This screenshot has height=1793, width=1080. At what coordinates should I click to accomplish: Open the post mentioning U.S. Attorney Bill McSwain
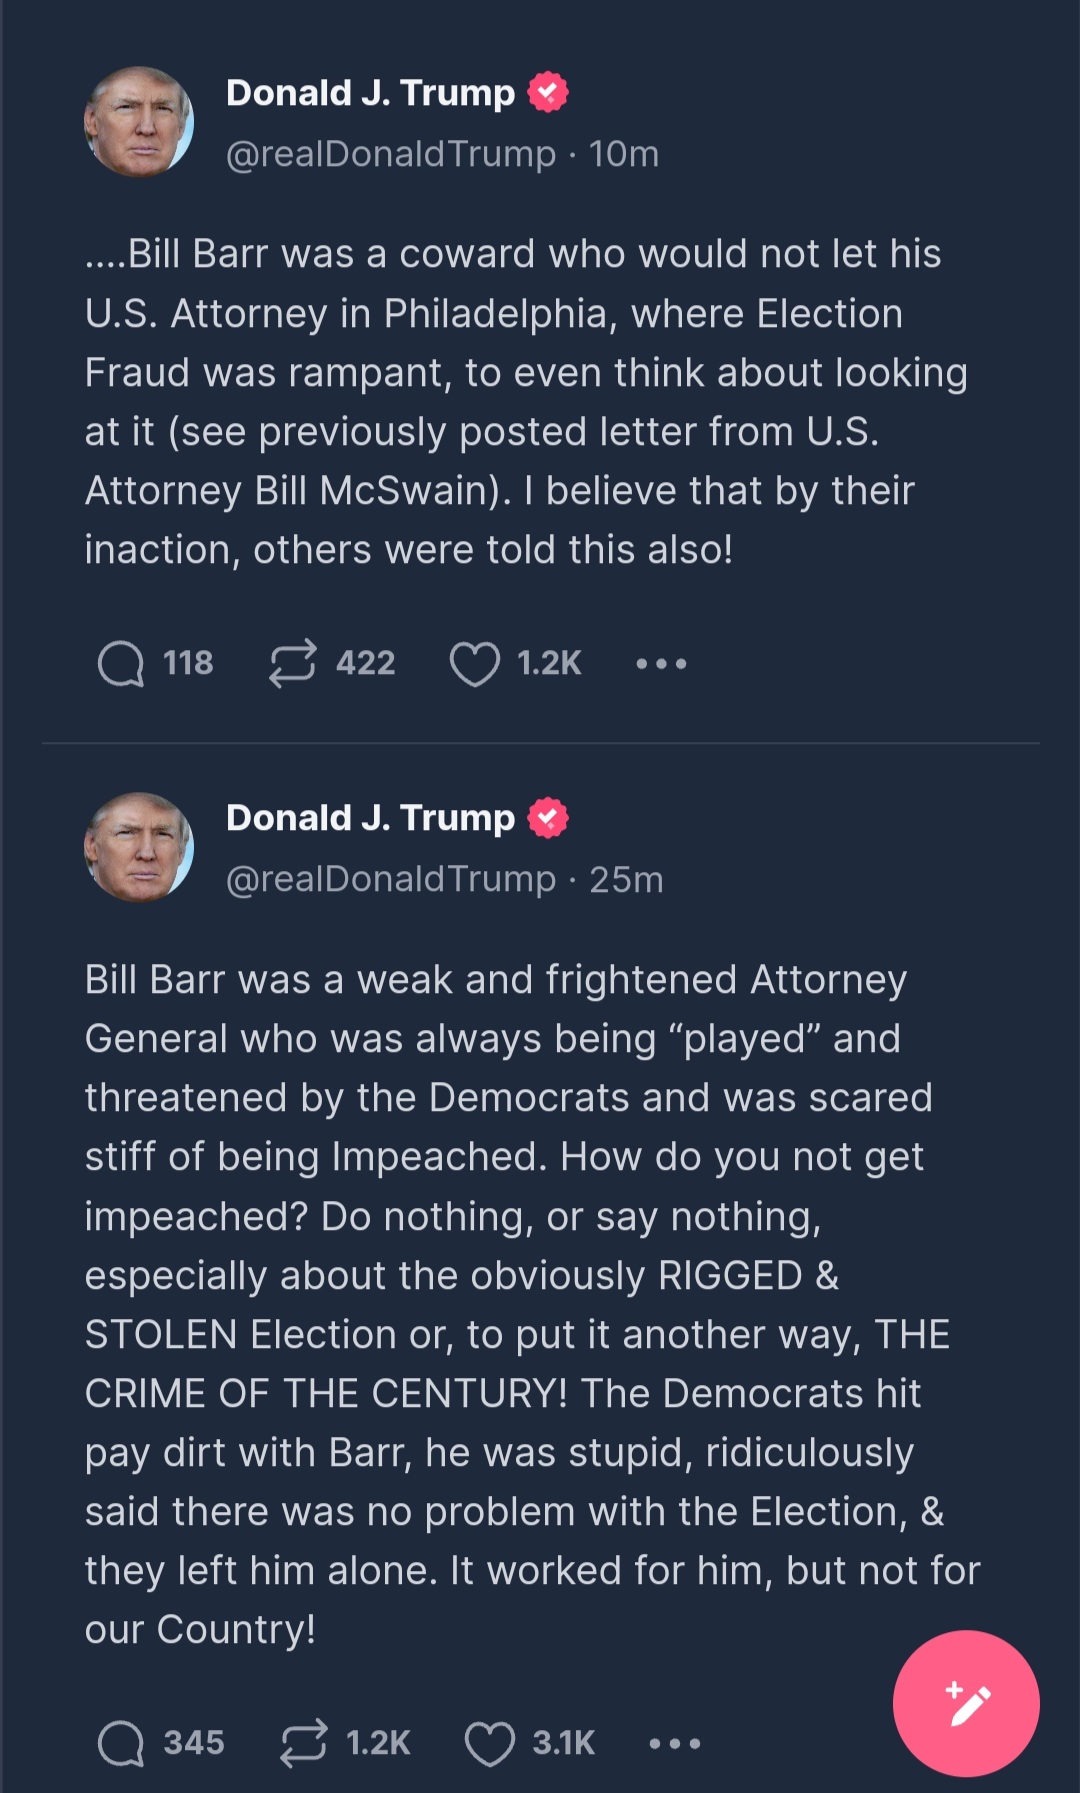coord(526,402)
